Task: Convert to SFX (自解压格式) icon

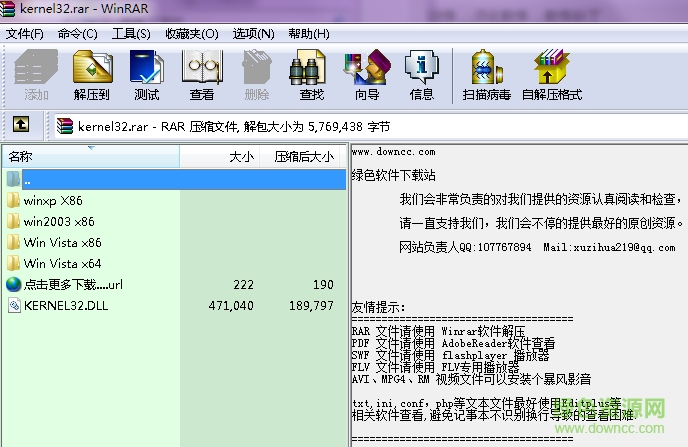Action: [551, 67]
